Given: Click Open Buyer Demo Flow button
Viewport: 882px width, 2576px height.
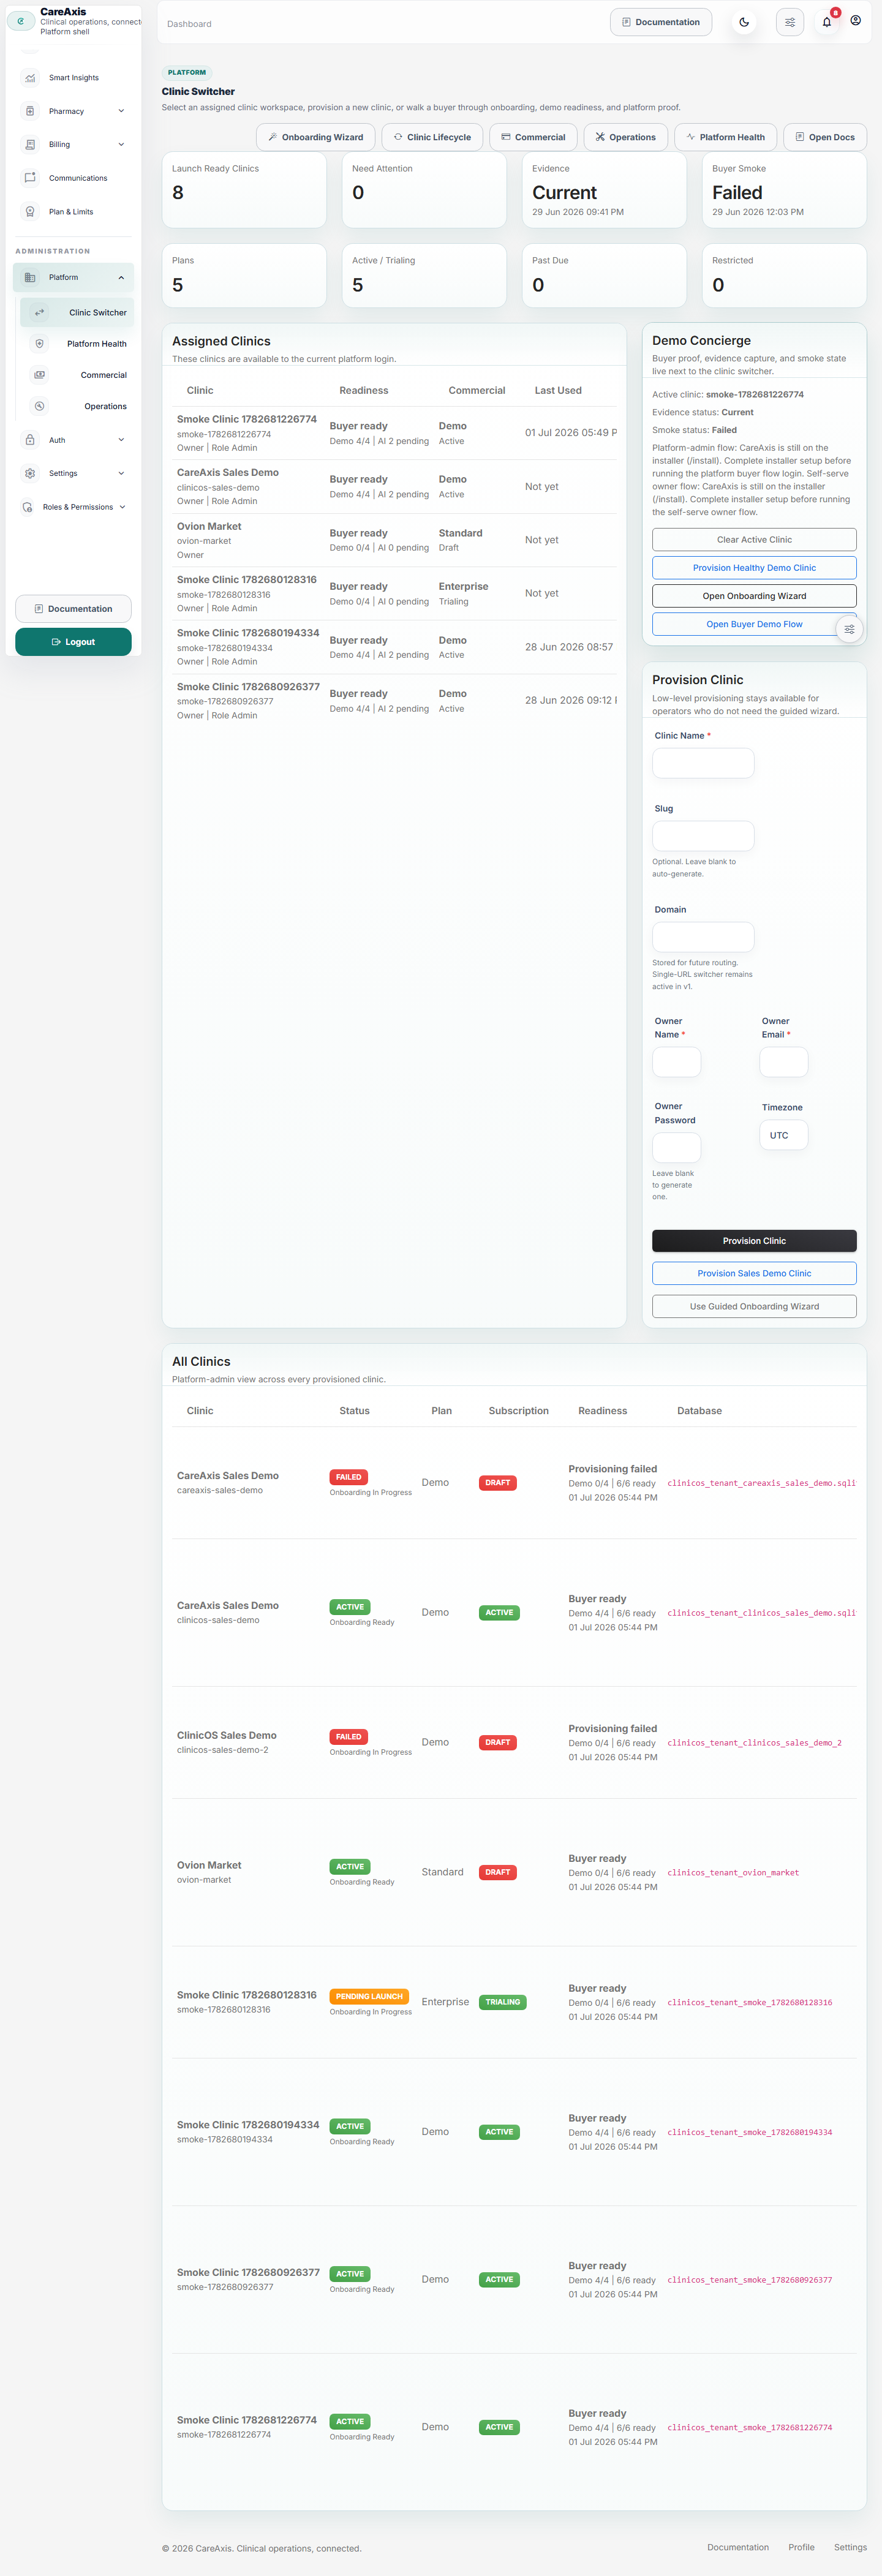Looking at the screenshot, I should pos(754,624).
